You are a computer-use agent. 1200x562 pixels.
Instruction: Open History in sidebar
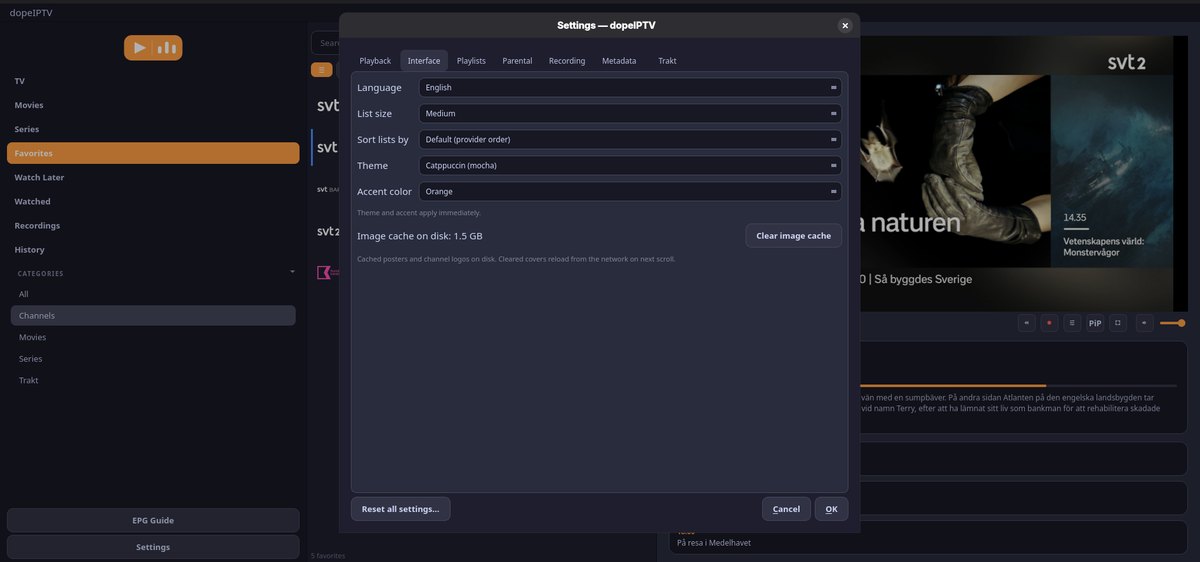point(153,249)
